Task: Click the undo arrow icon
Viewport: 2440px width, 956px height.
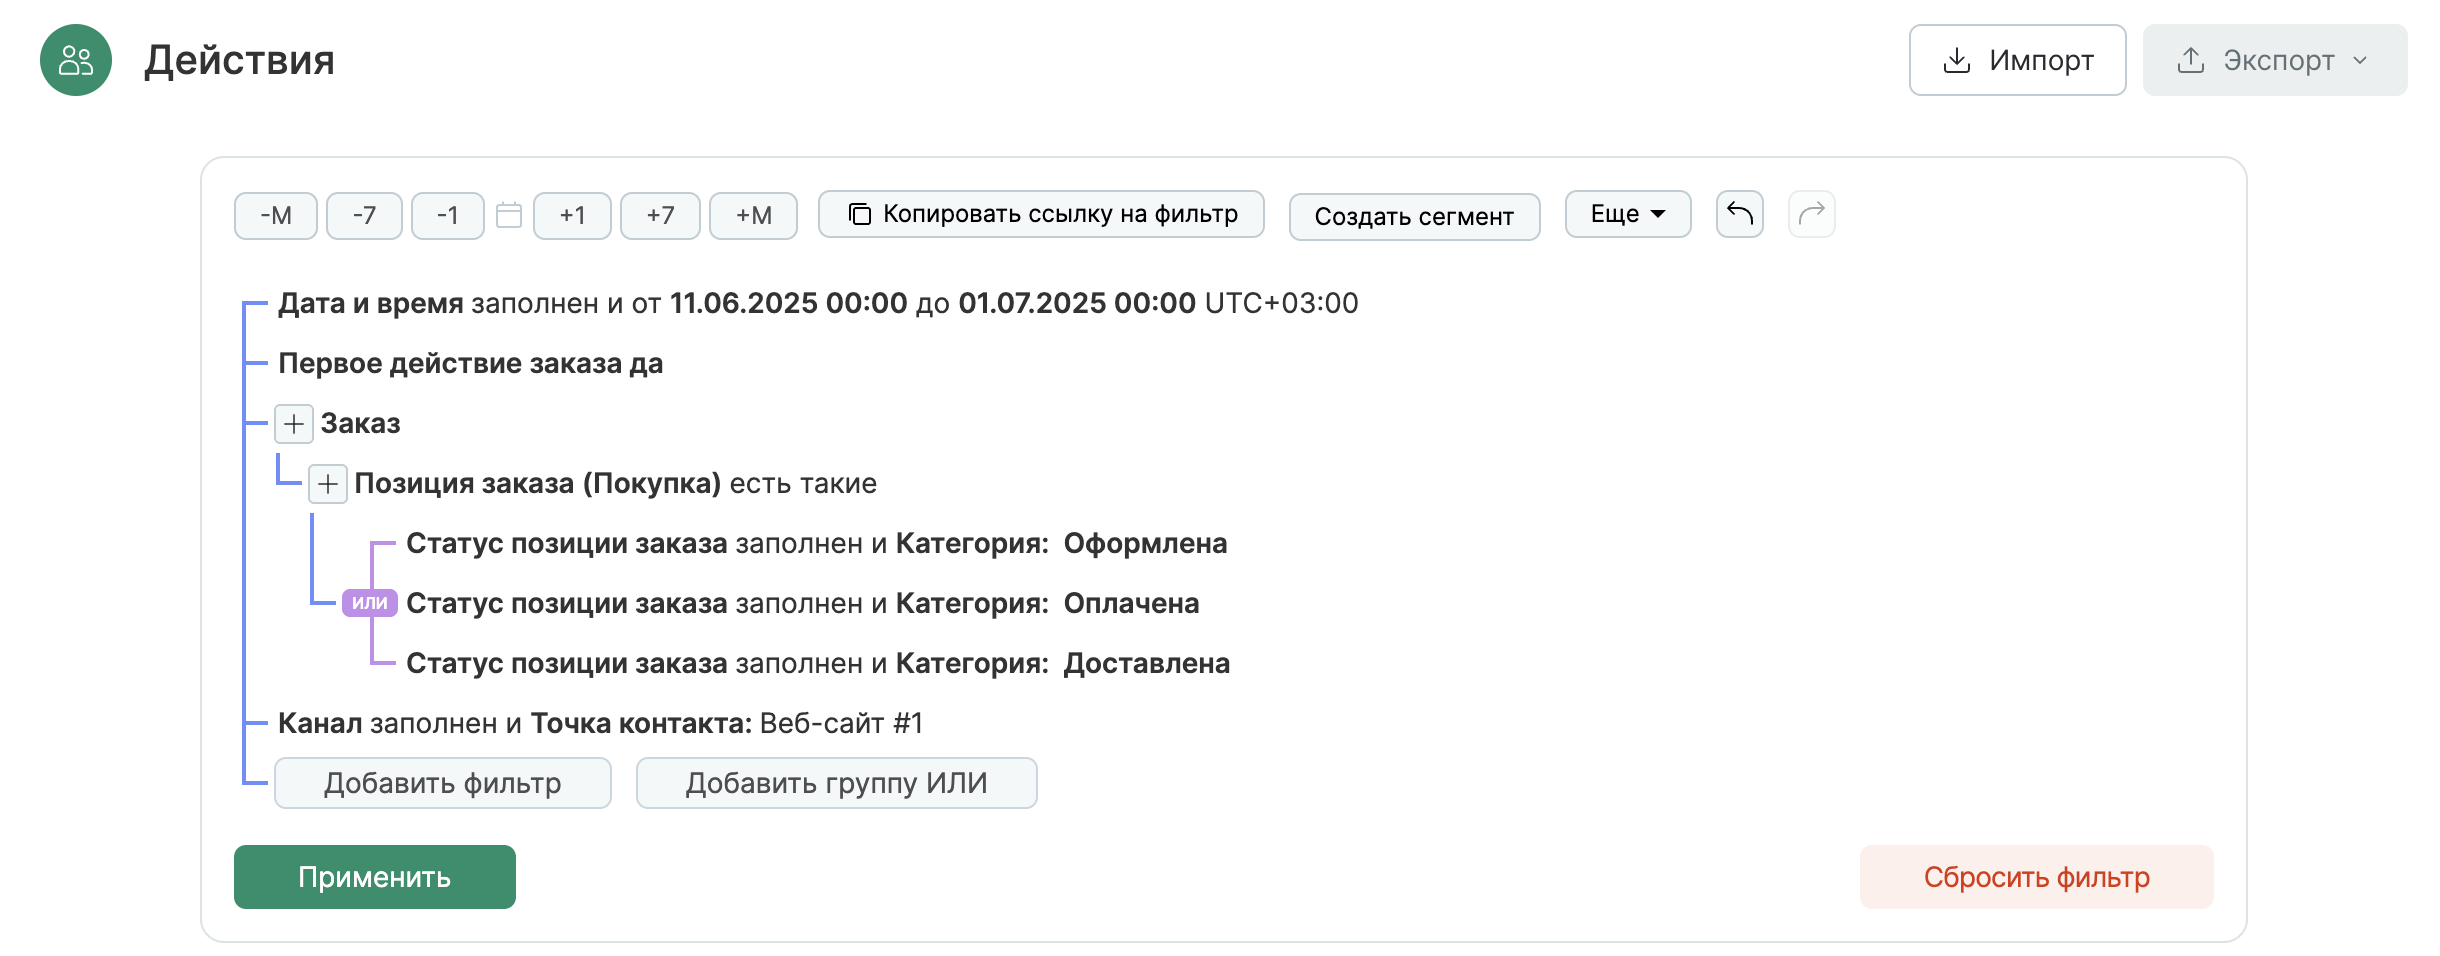Action: point(1739,214)
